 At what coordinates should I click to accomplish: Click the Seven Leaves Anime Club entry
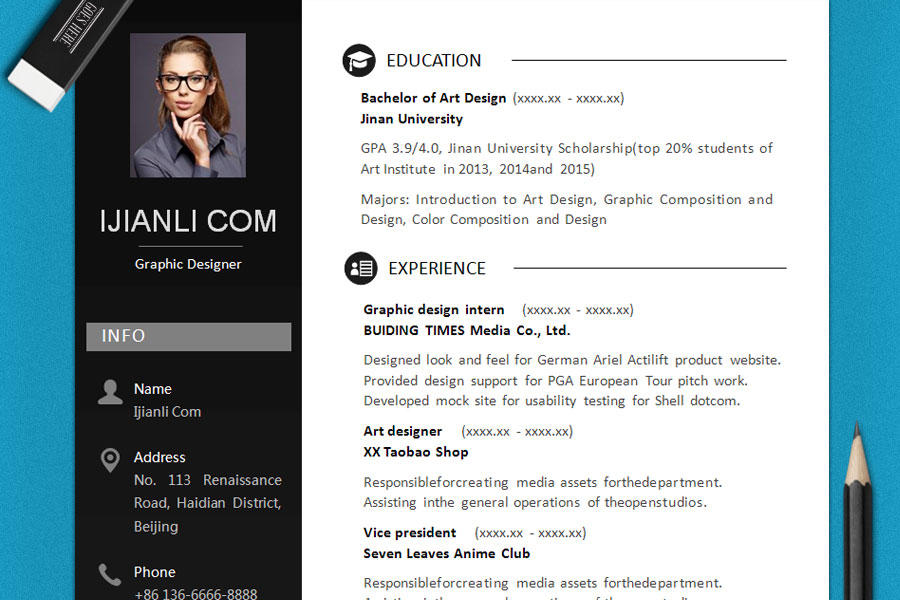click(x=446, y=553)
